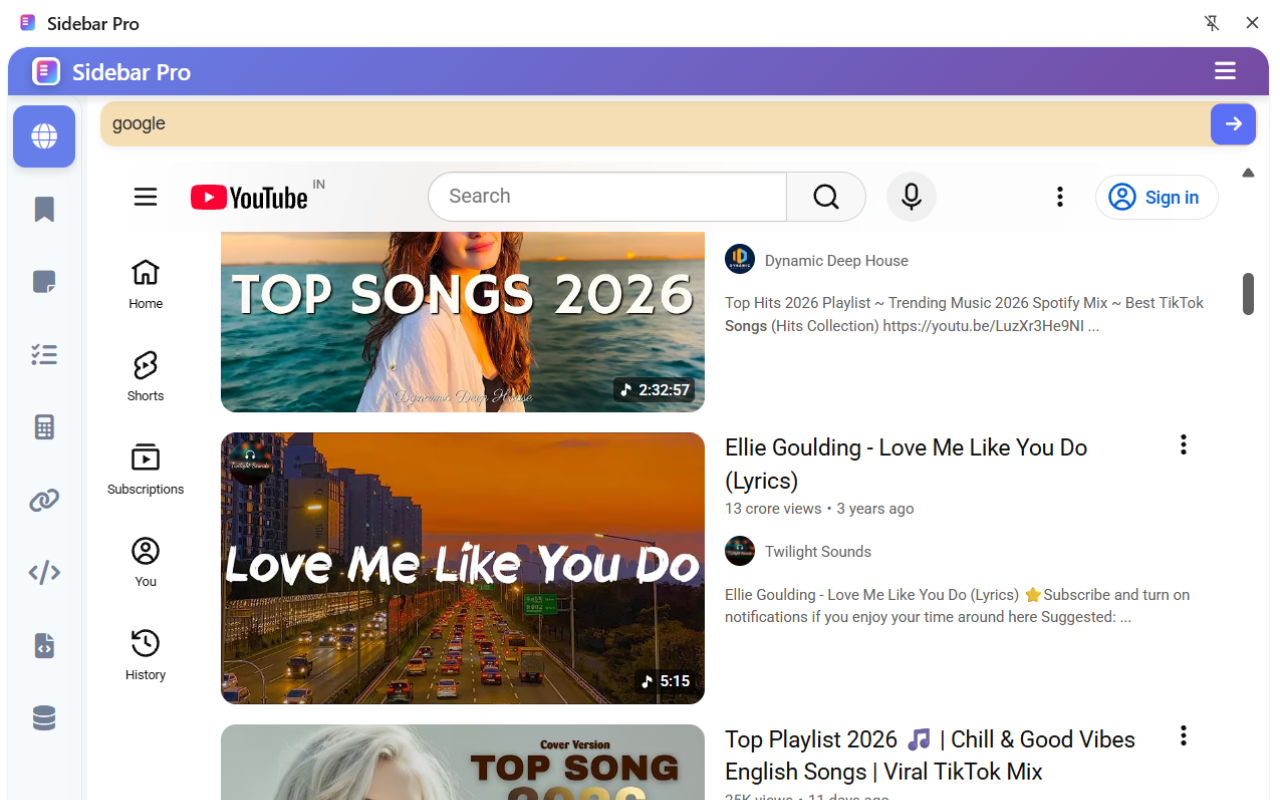This screenshot has width=1280, height=800.
Task: Open the calculator sidebar tool
Action: 44,427
